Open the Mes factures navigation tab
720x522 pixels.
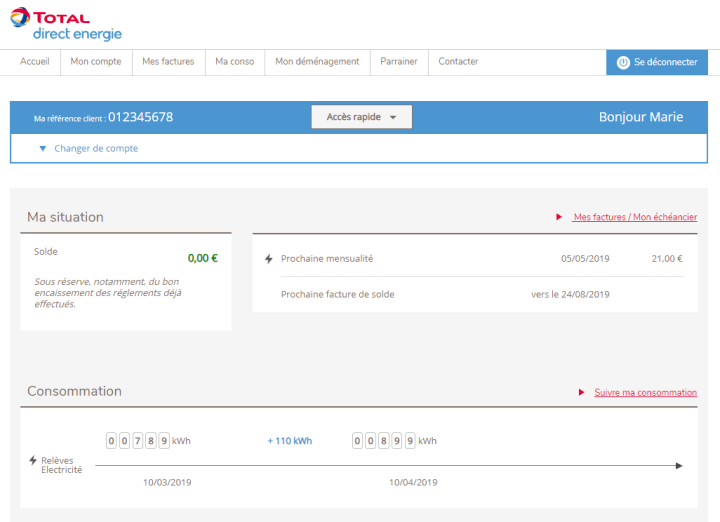point(168,62)
